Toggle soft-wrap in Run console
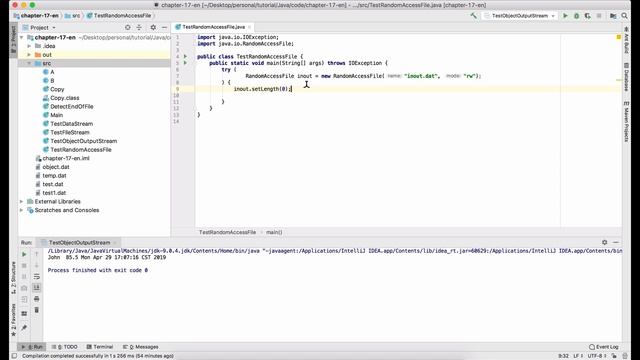640x360 pixels. 36,277
